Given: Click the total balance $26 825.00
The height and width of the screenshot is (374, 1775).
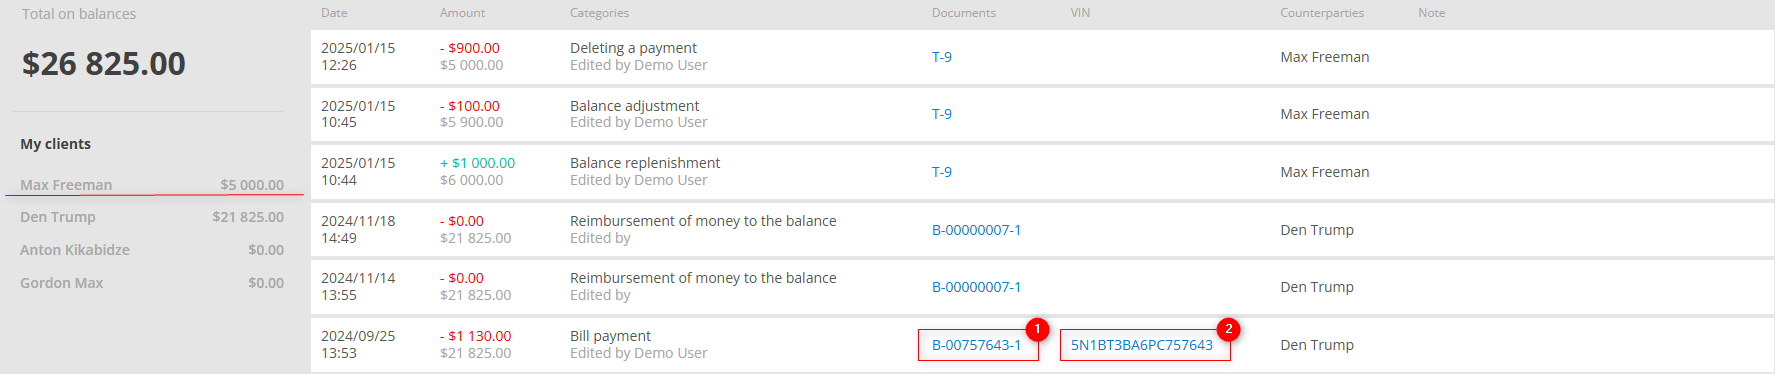Looking at the screenshot, I should tap(104, 64).
